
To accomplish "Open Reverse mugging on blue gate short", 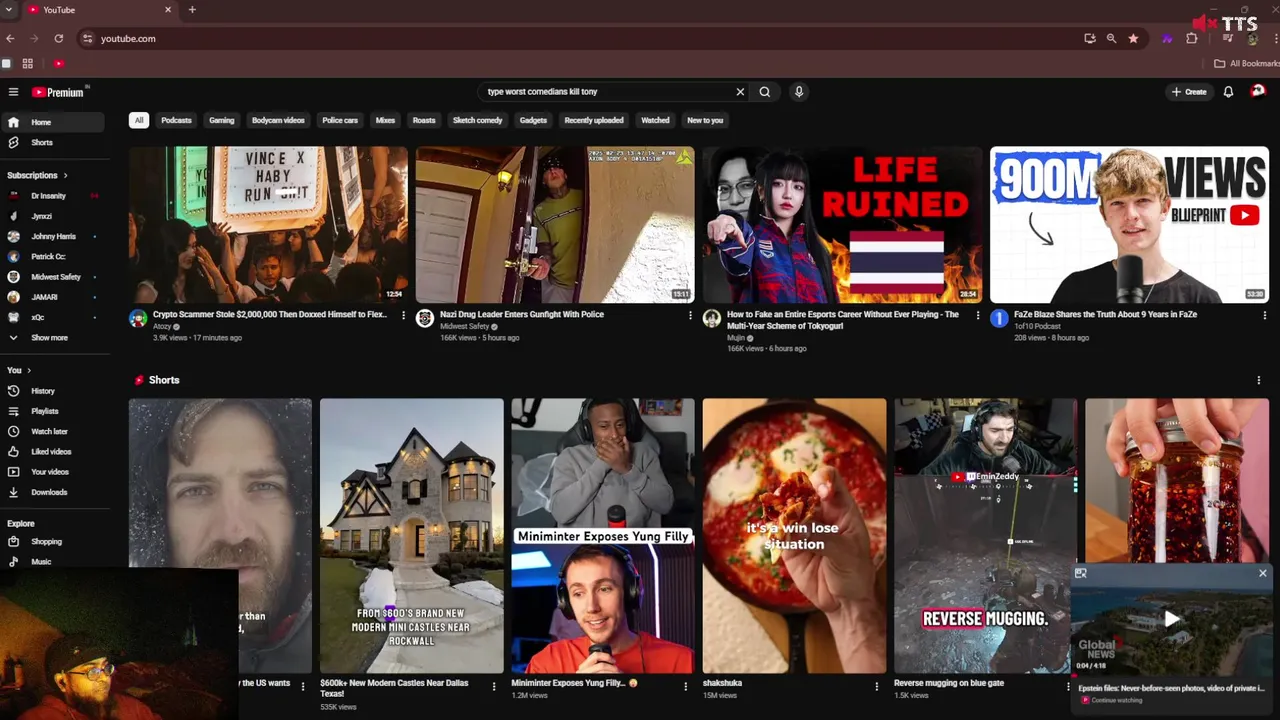I will [x=985, y=536].
